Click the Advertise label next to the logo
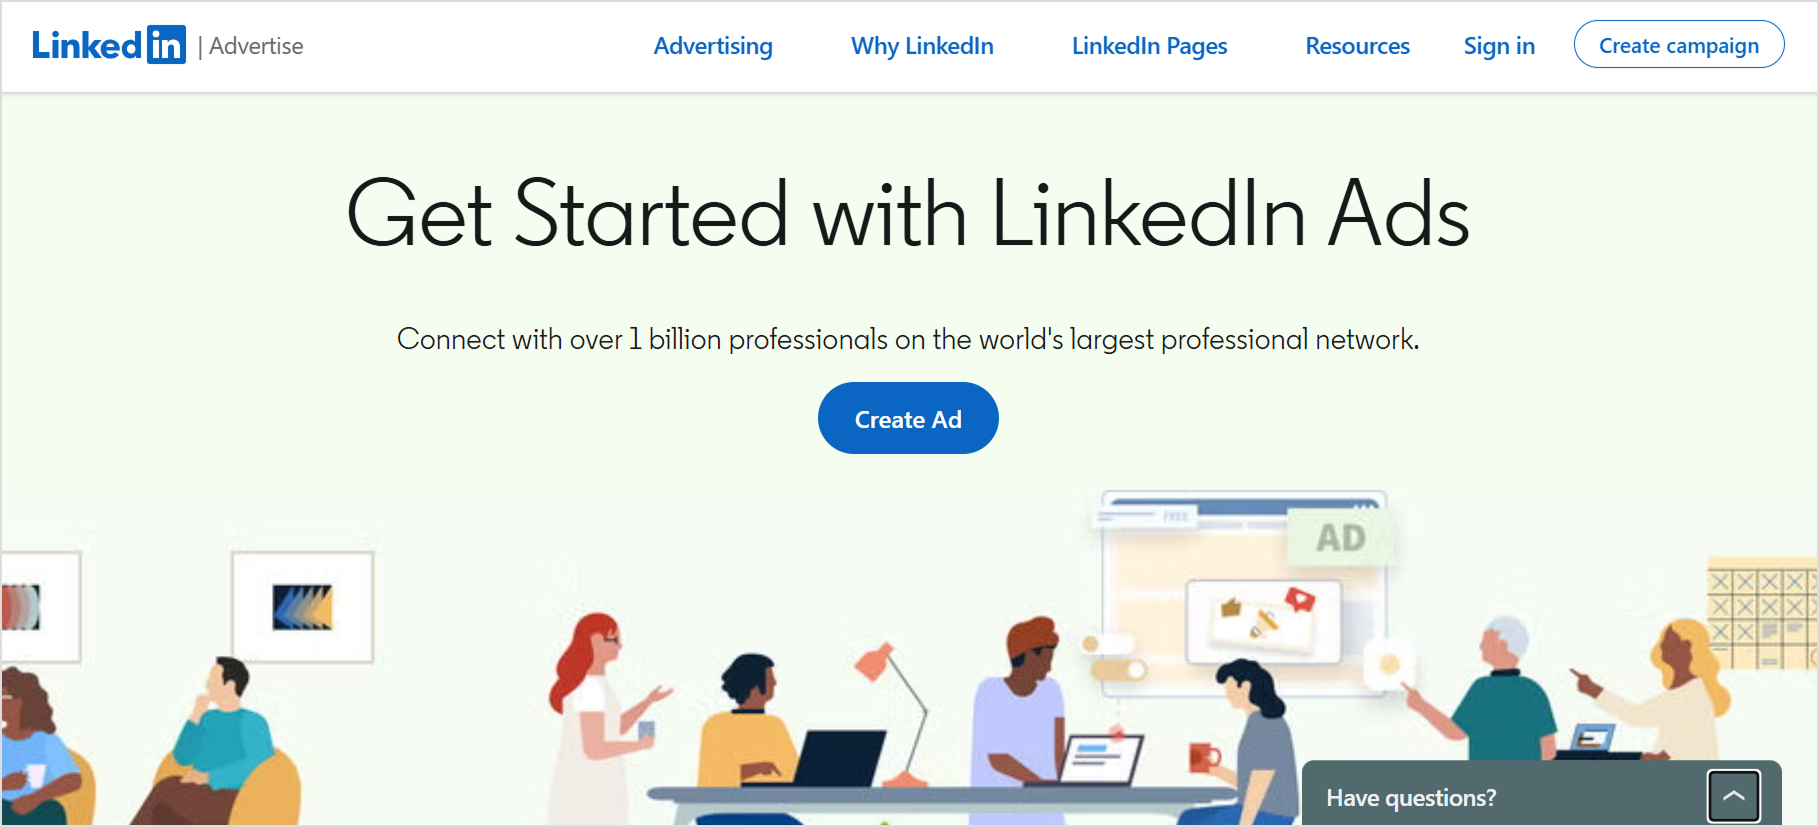Image resolution: width=1819 pixels, height=827 pixels. click(x=255, y=46)
